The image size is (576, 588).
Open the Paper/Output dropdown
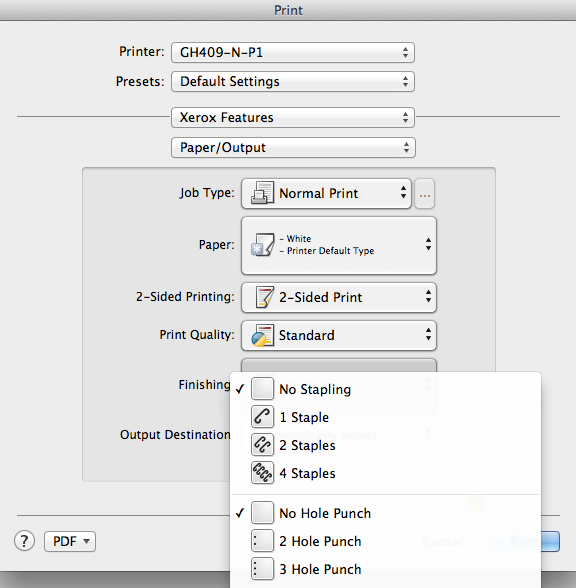click(293, 147)
